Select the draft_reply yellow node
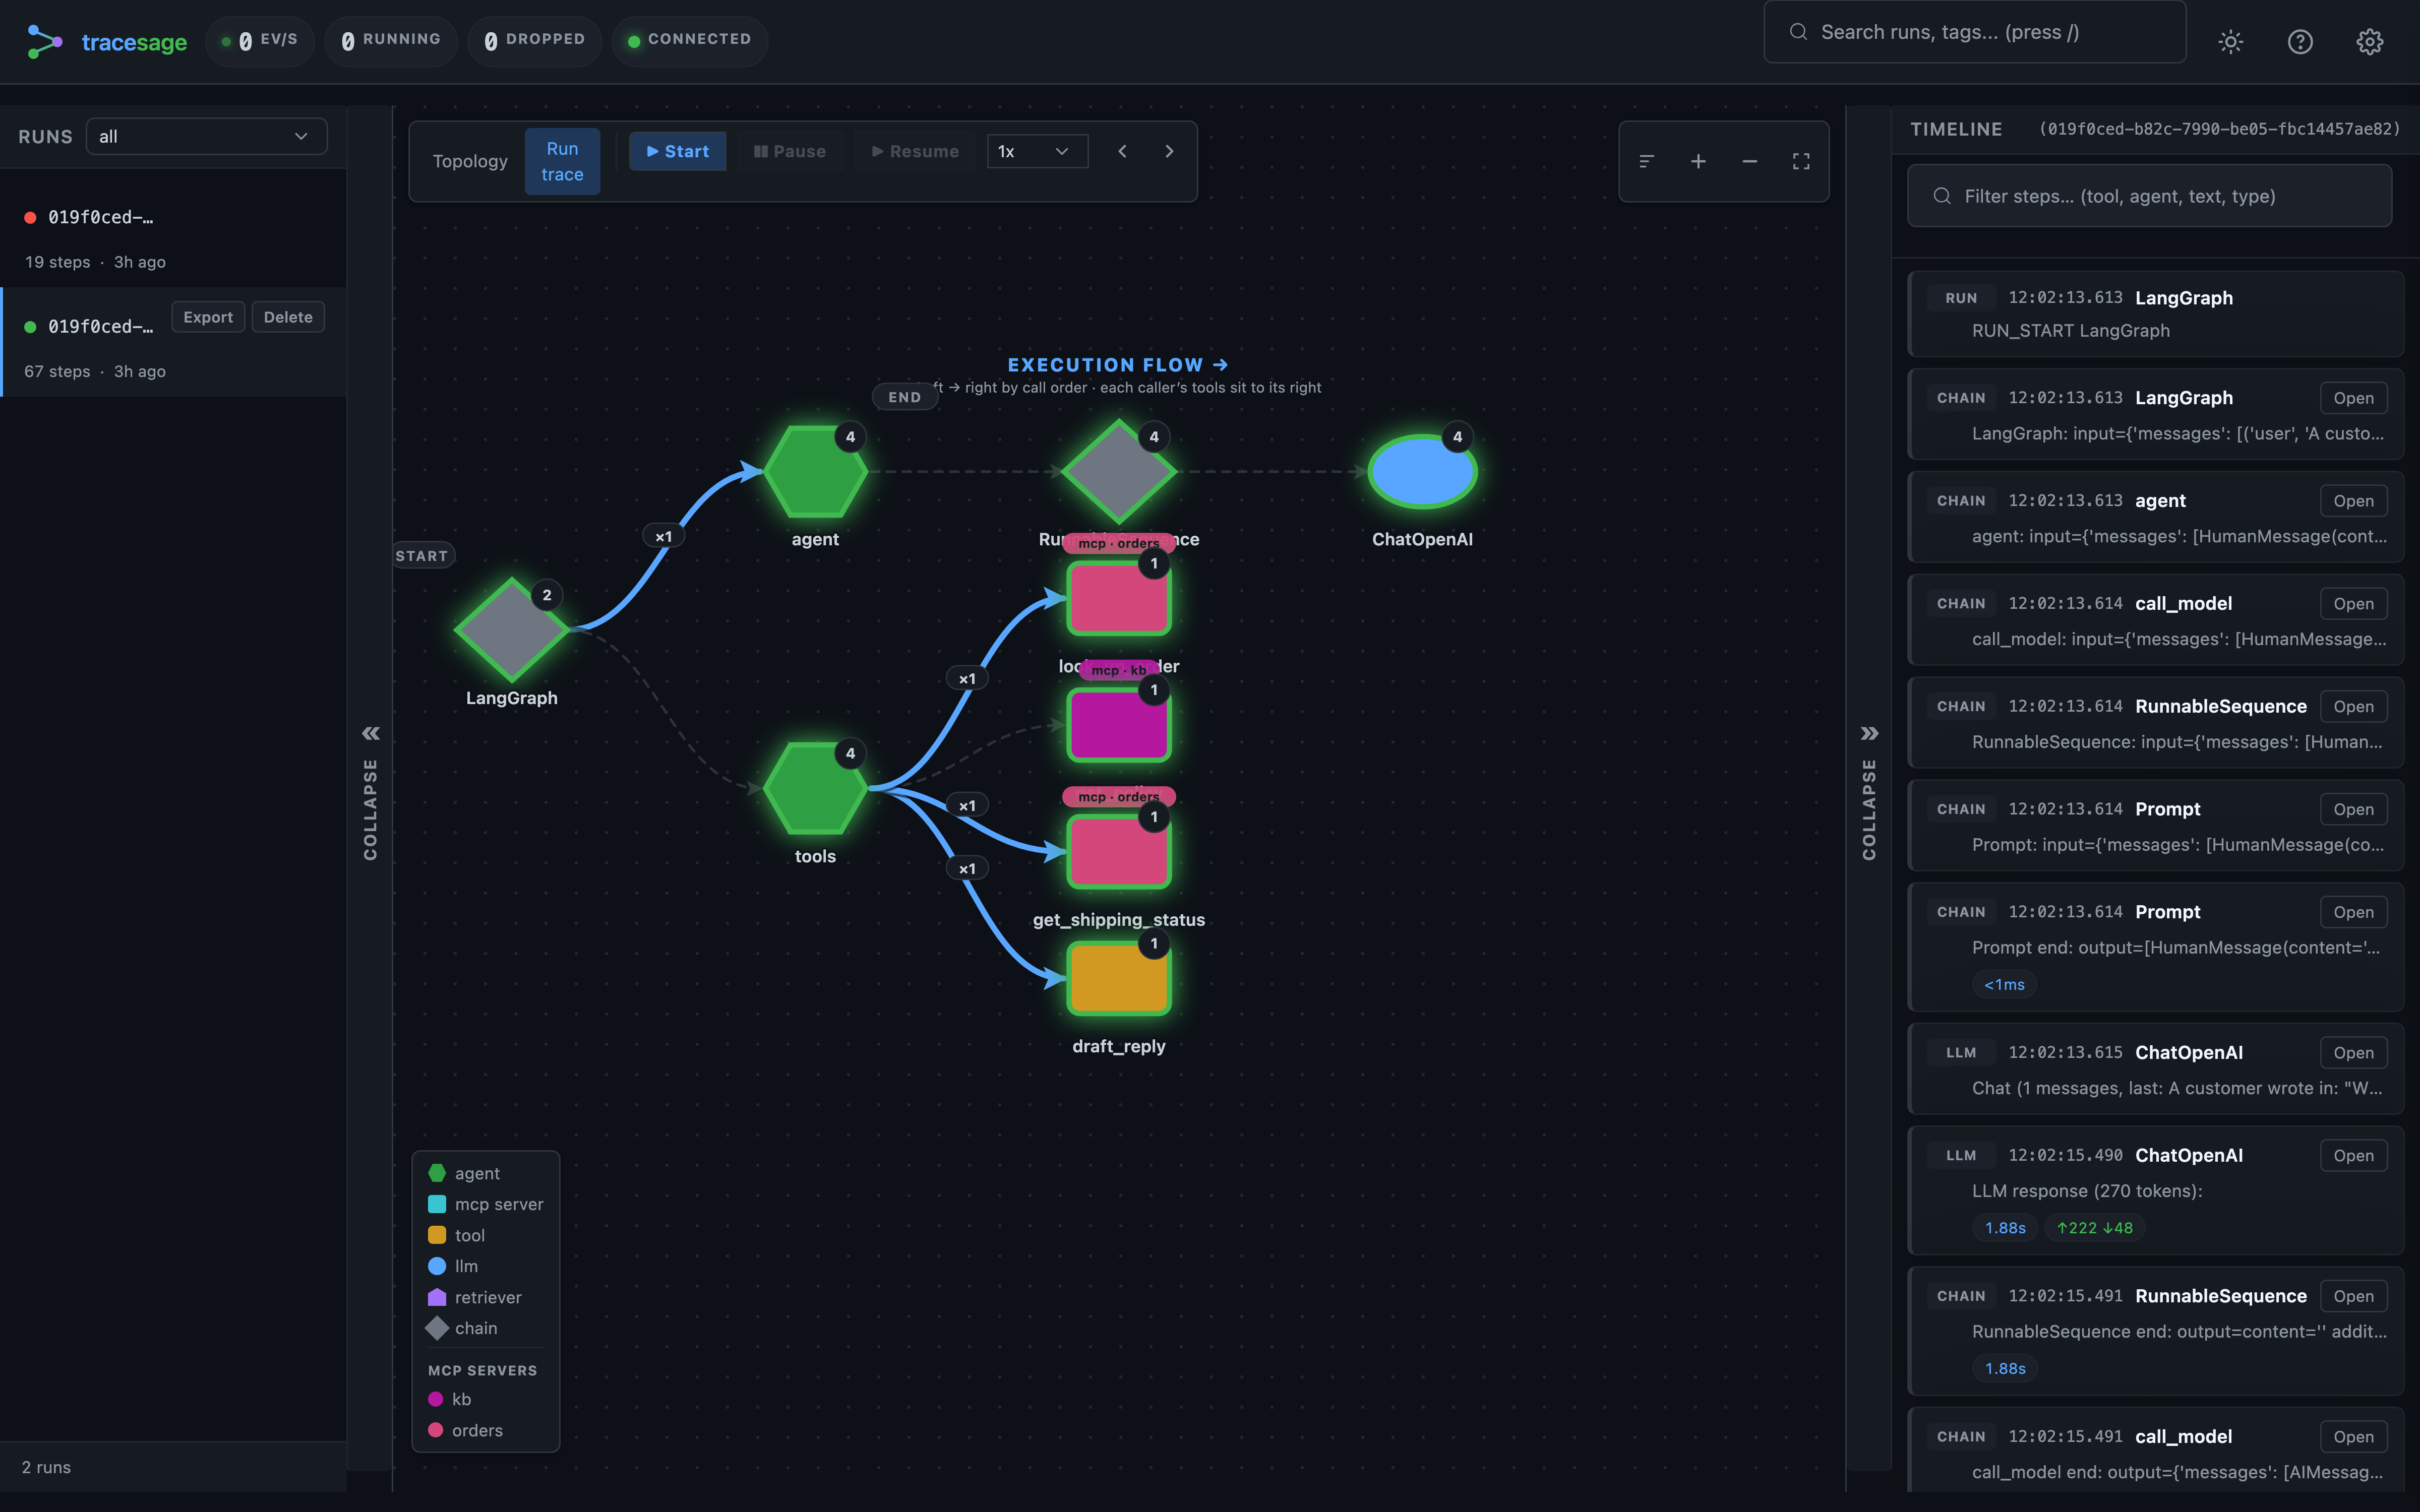 click(1118, 979)
